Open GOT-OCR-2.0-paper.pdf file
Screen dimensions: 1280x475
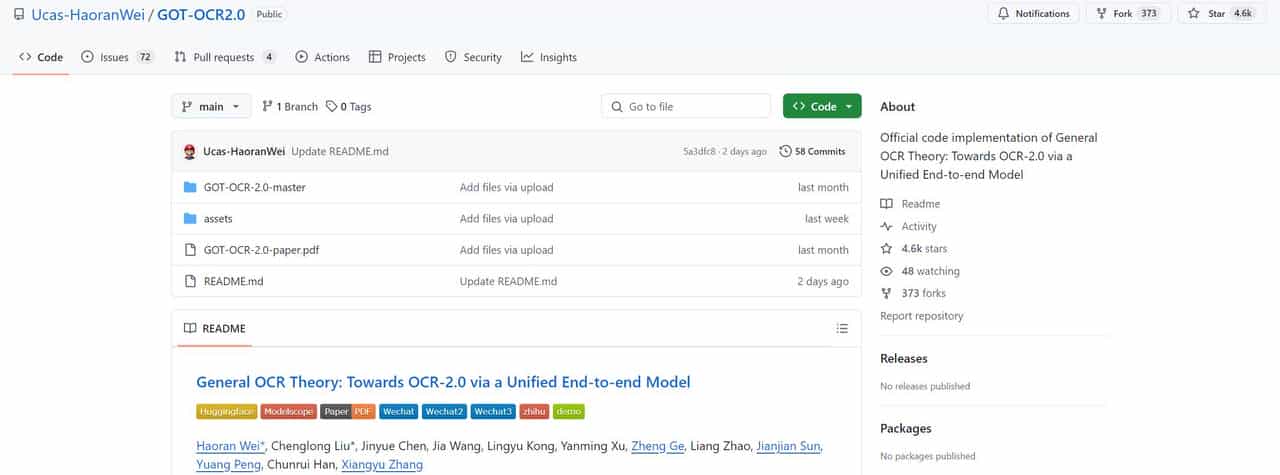point(261,250)
